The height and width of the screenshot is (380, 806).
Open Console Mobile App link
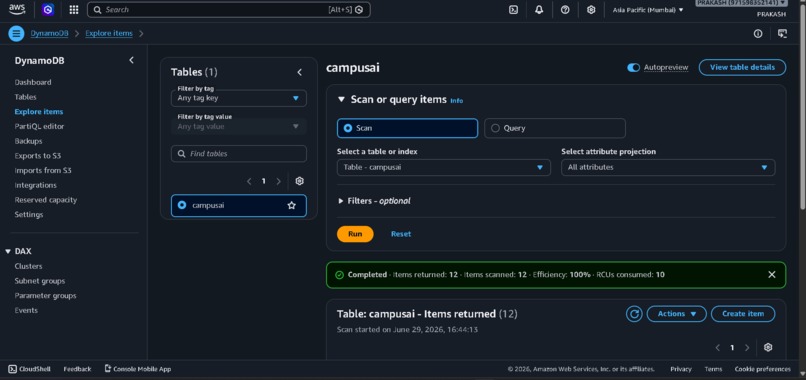(137, 369)
